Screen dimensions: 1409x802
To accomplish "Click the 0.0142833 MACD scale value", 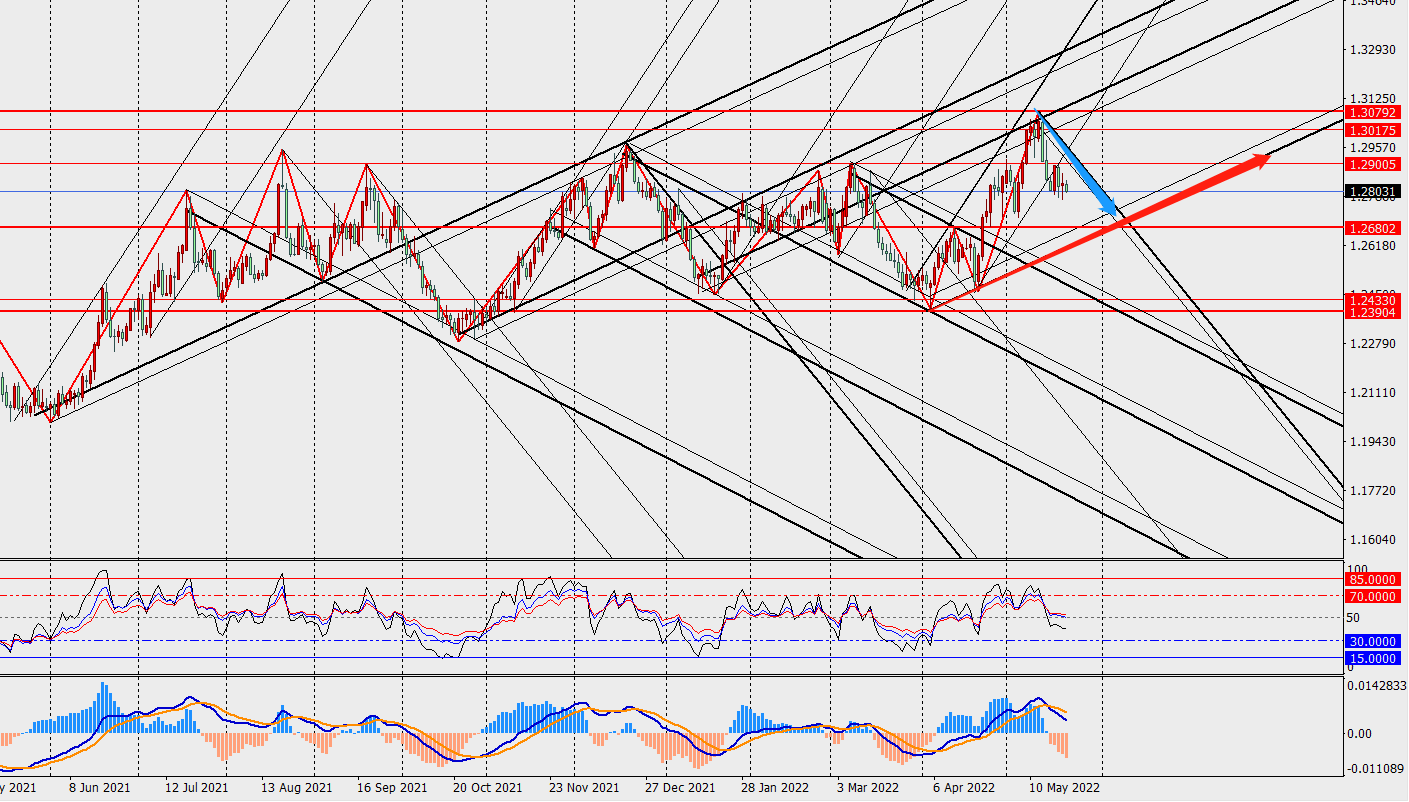I will click(1378, 685).
